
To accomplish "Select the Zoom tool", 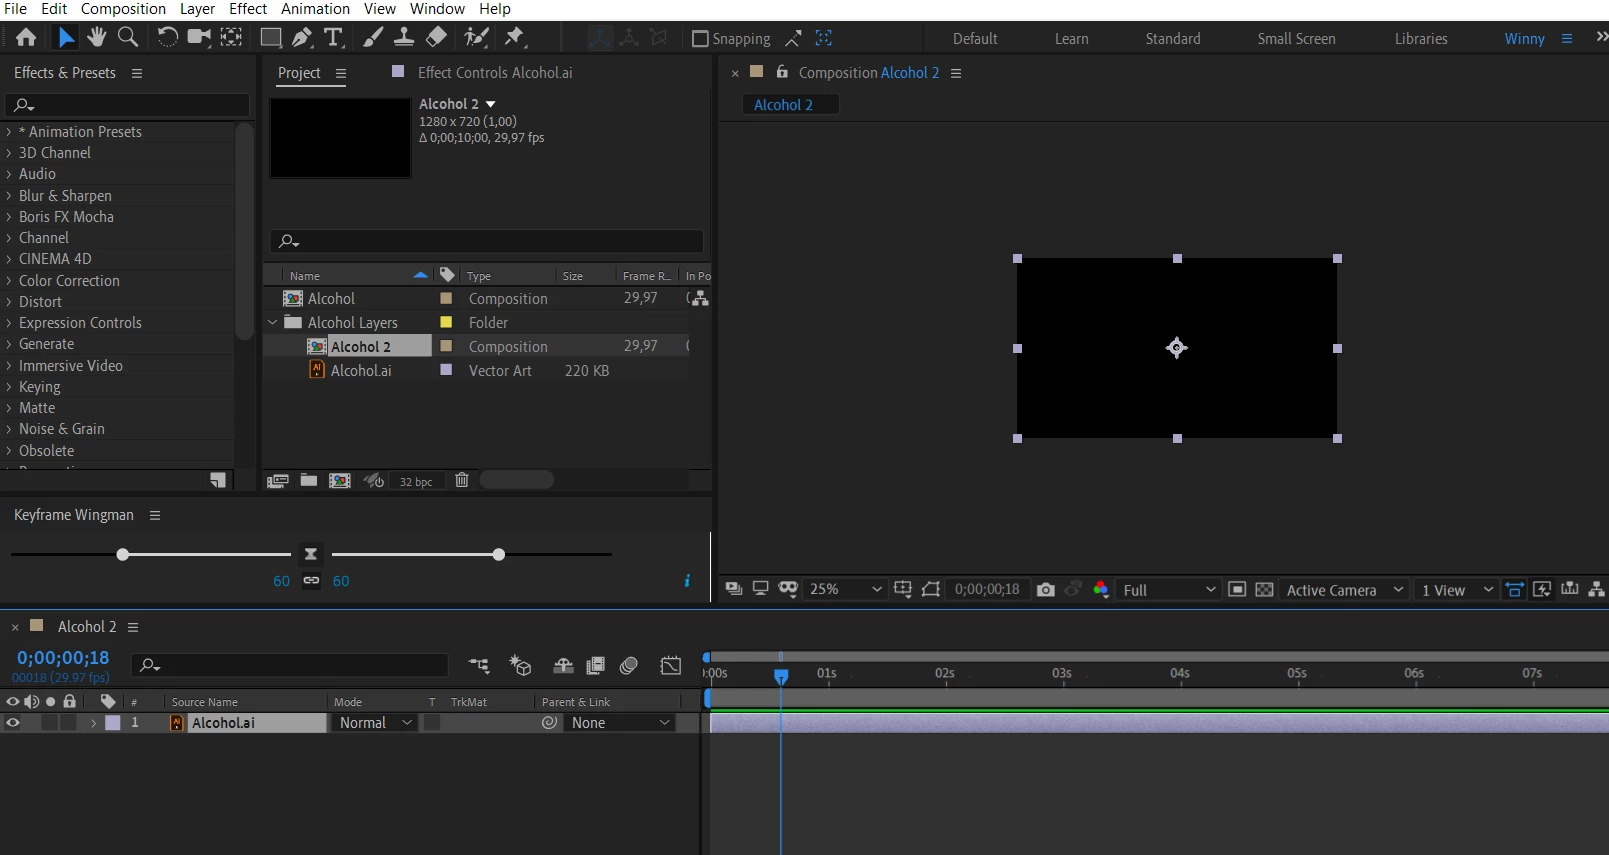I will (x=128, y=37).
